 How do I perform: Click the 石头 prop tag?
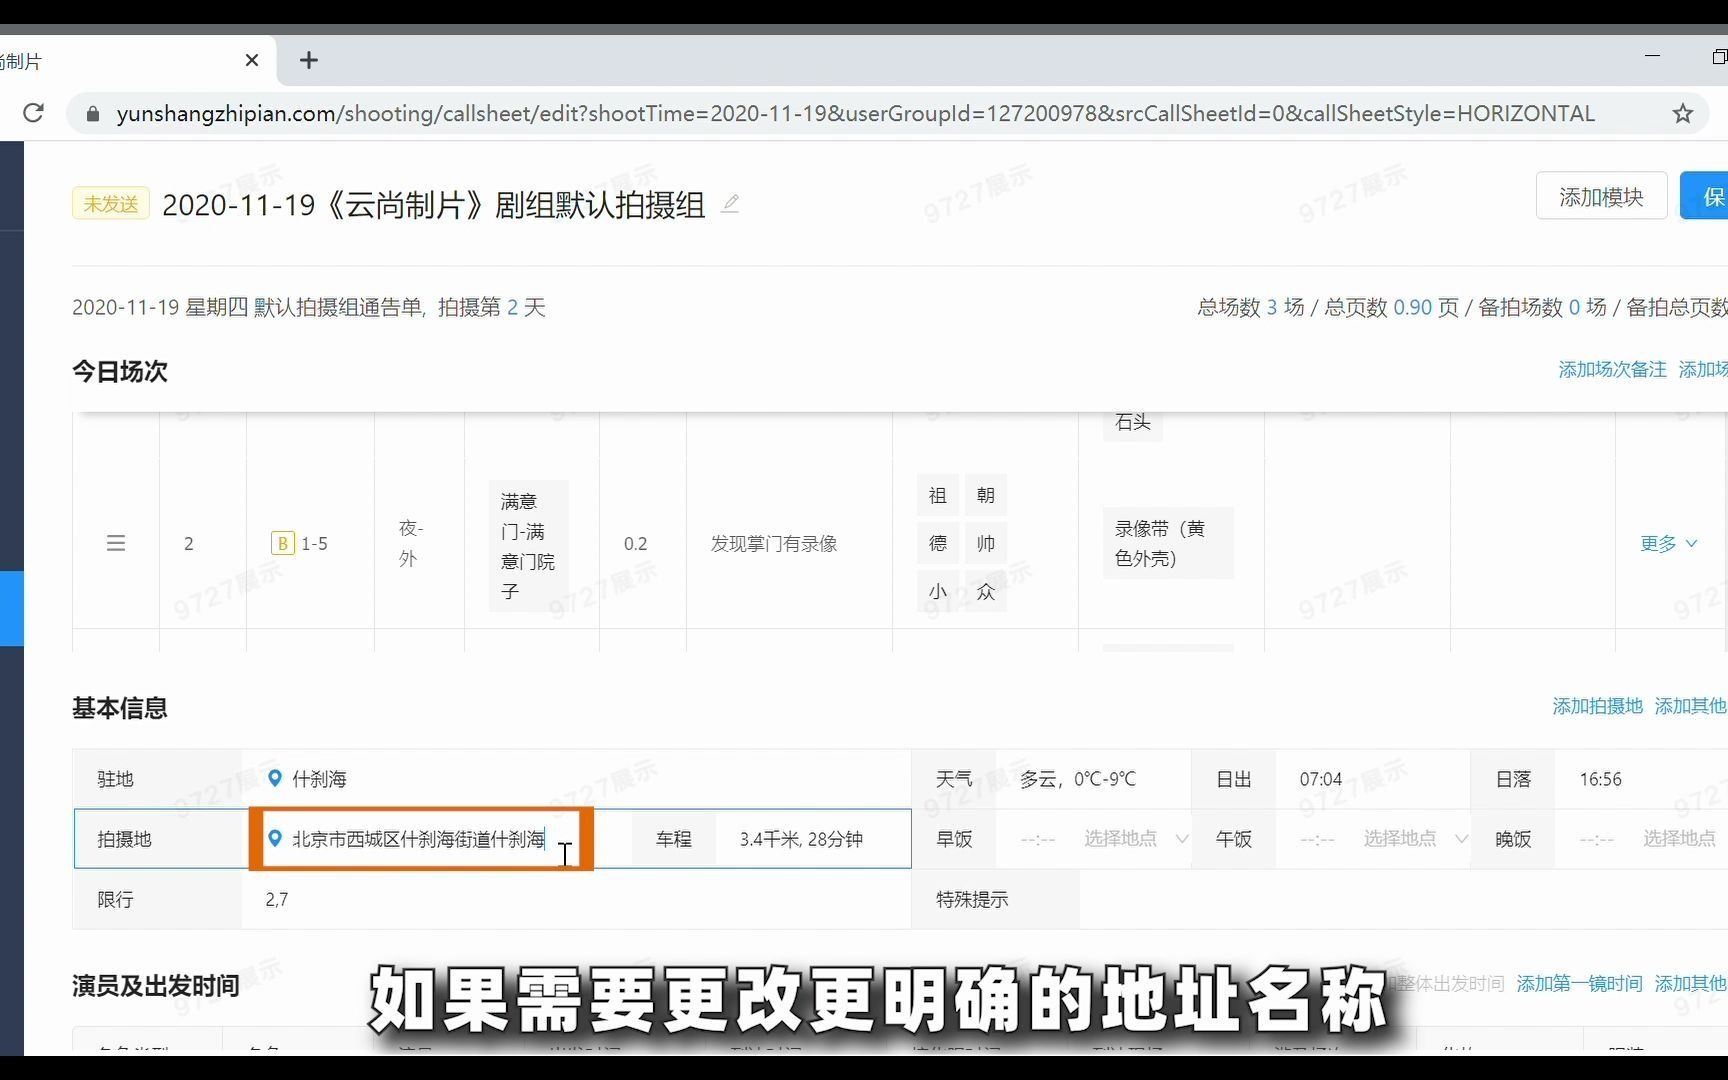tap(1133, 422)
